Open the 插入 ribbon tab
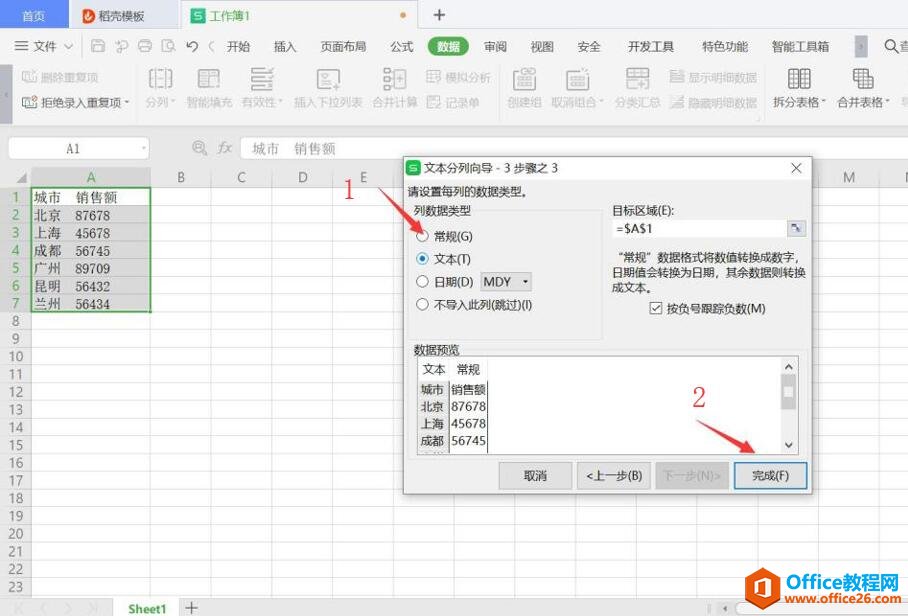908x616 pixels. click(285, 46)
